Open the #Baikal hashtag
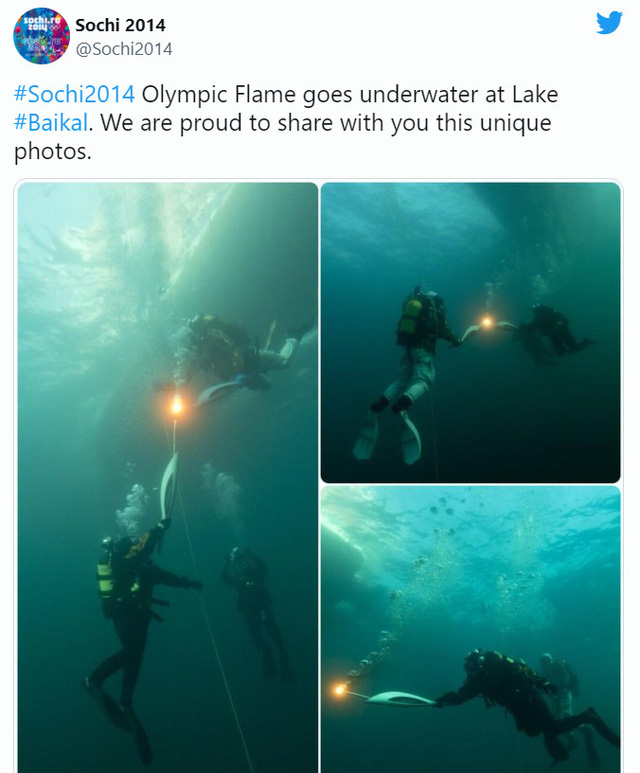 (51, 123)
